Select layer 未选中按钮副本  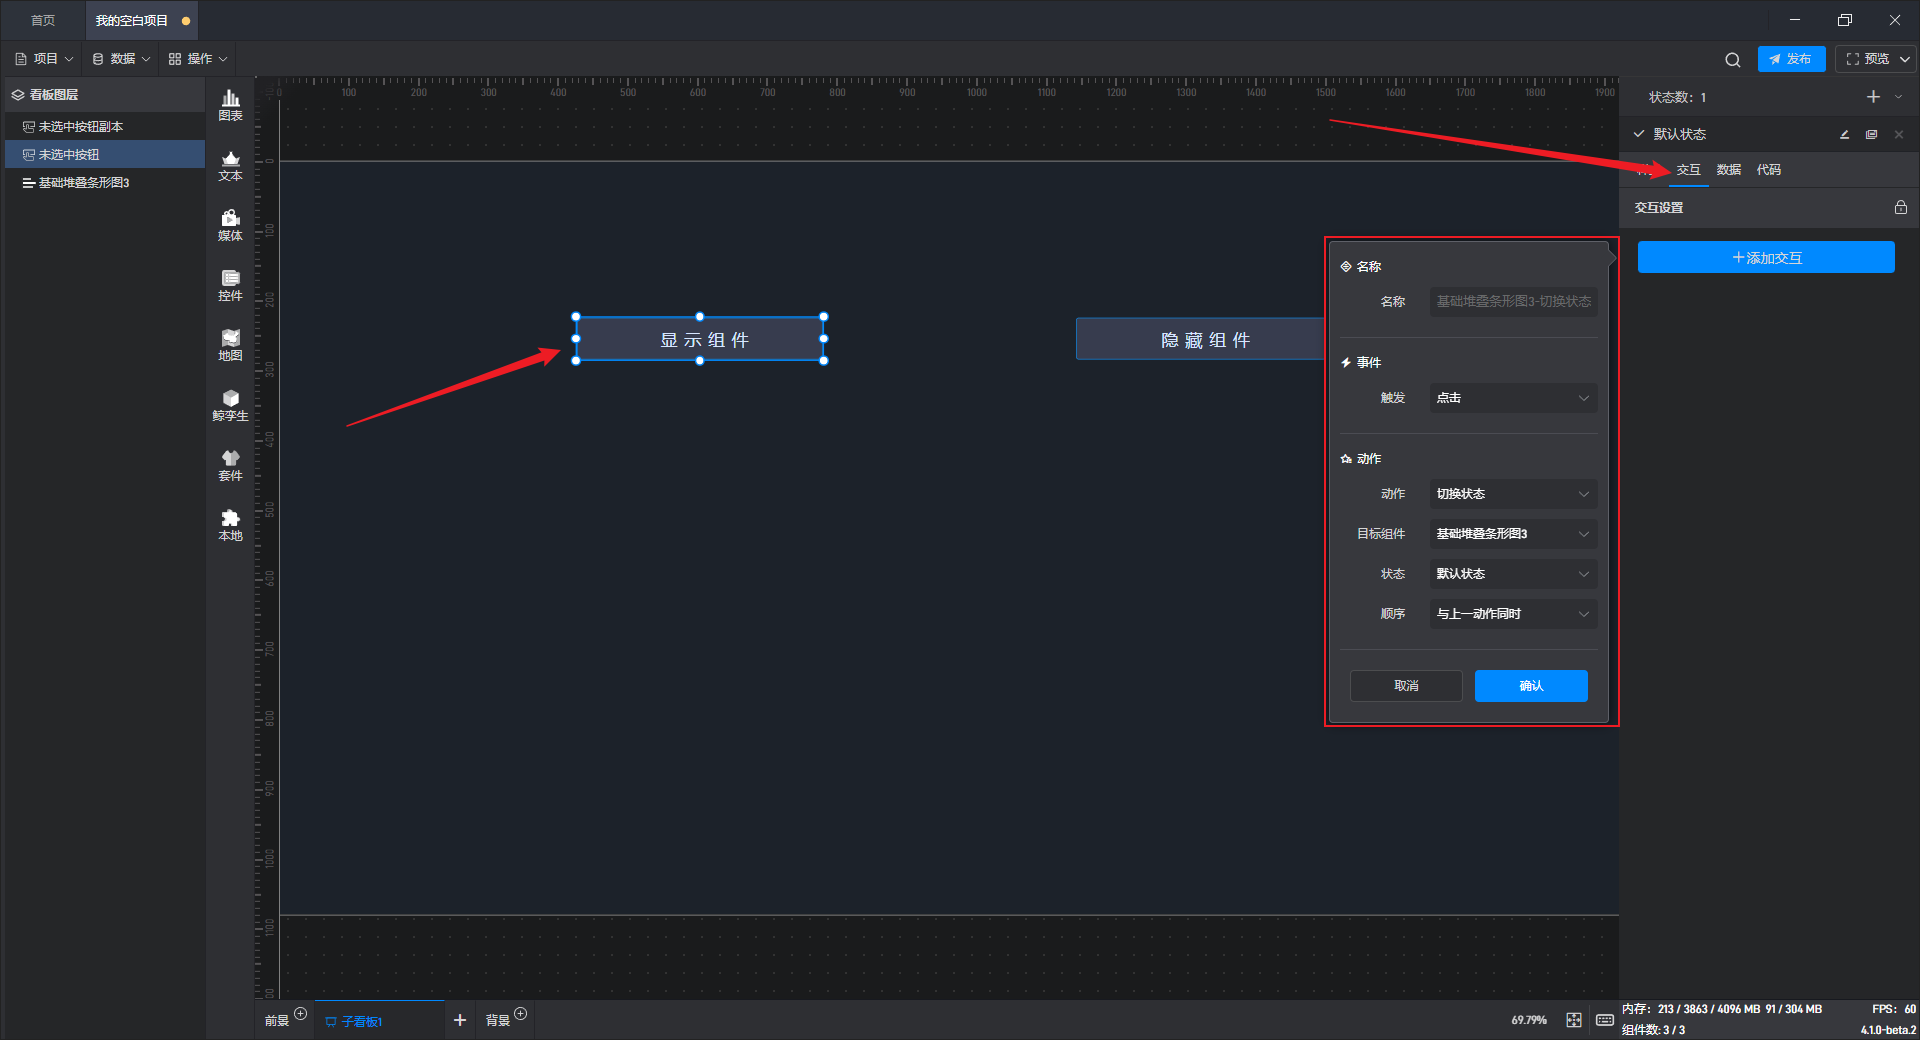(x=105, y=127)
